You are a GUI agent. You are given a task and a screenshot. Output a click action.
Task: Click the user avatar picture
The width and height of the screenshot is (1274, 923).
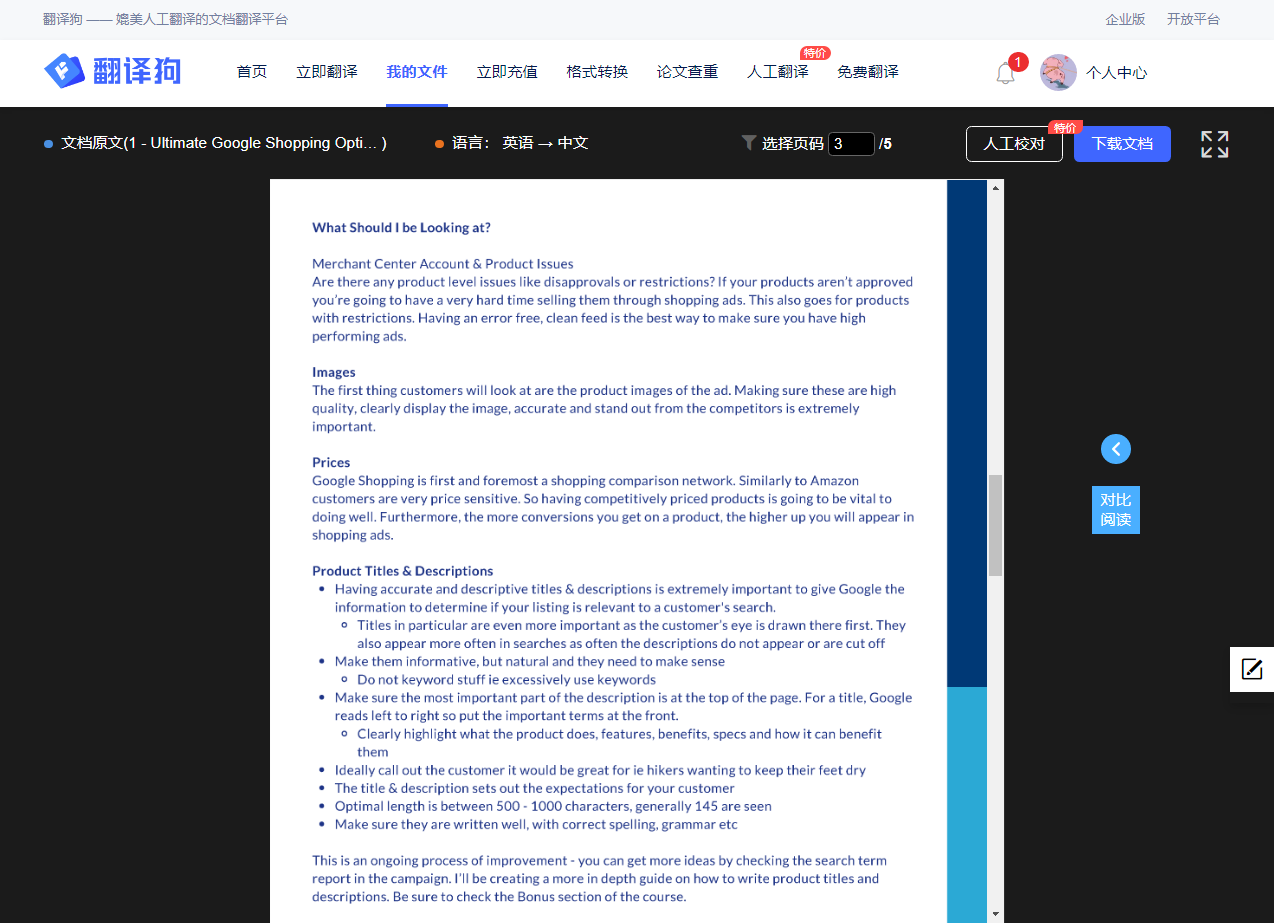[x=1058, y=72]
